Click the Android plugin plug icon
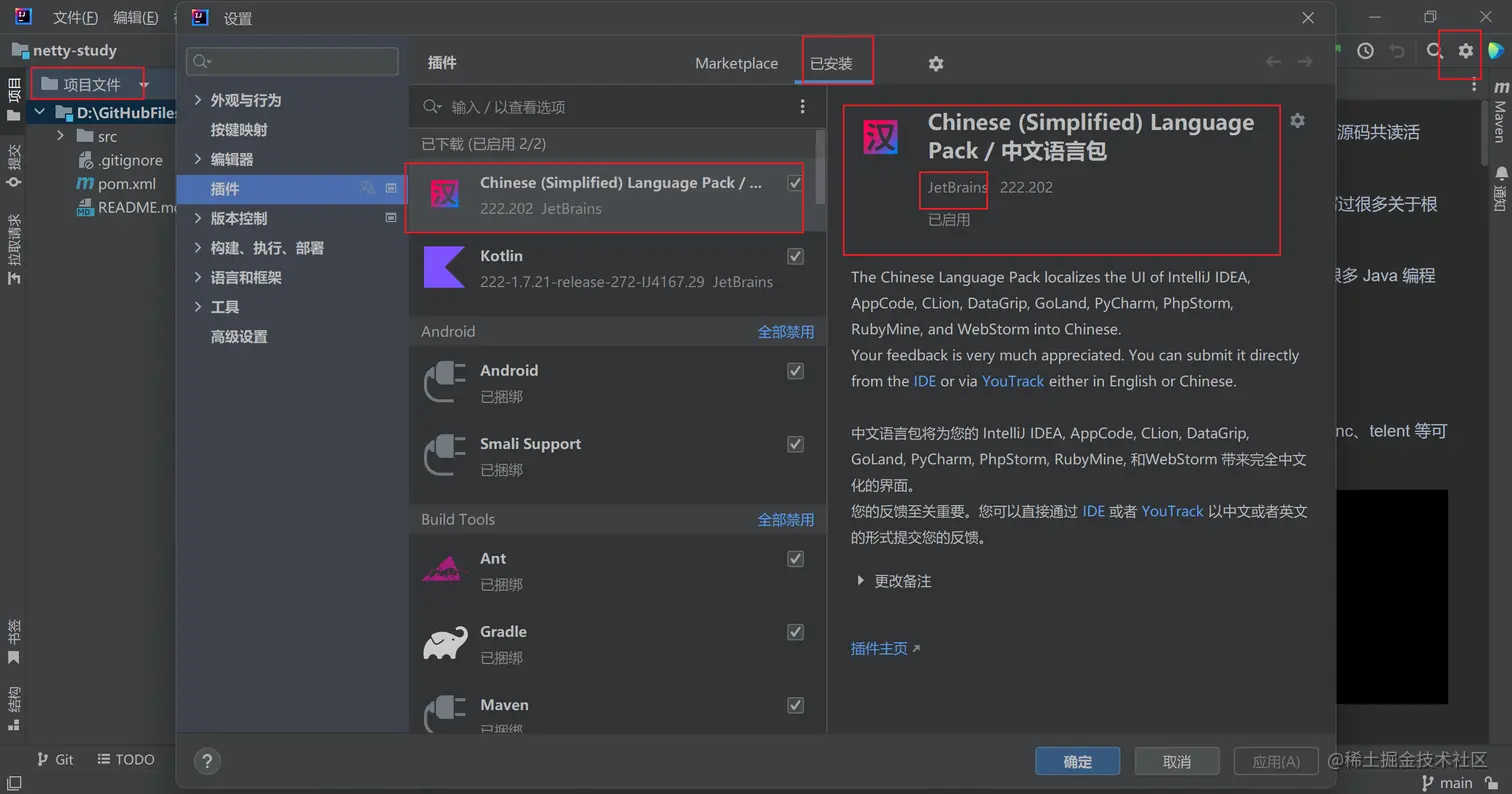1512x794 pixels. pos(444,382)
